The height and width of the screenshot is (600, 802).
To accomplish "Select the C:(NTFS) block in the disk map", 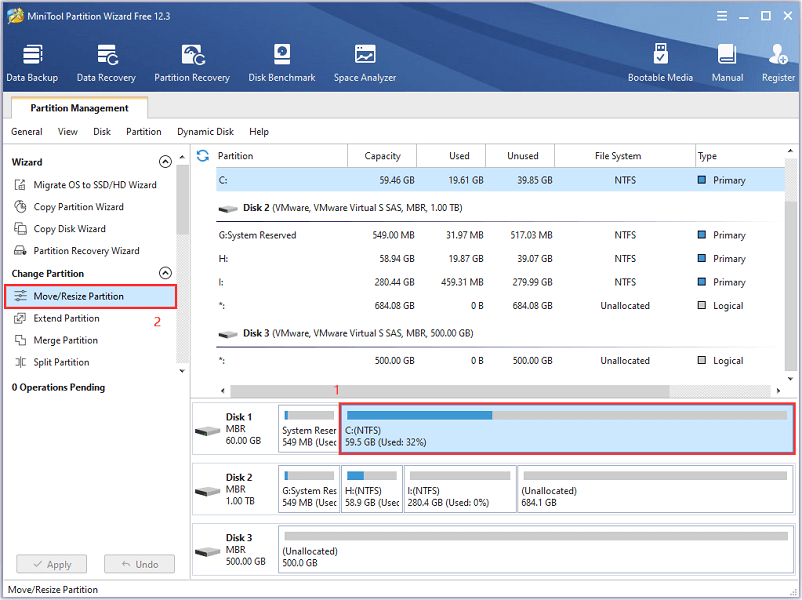I will (567, 429).
